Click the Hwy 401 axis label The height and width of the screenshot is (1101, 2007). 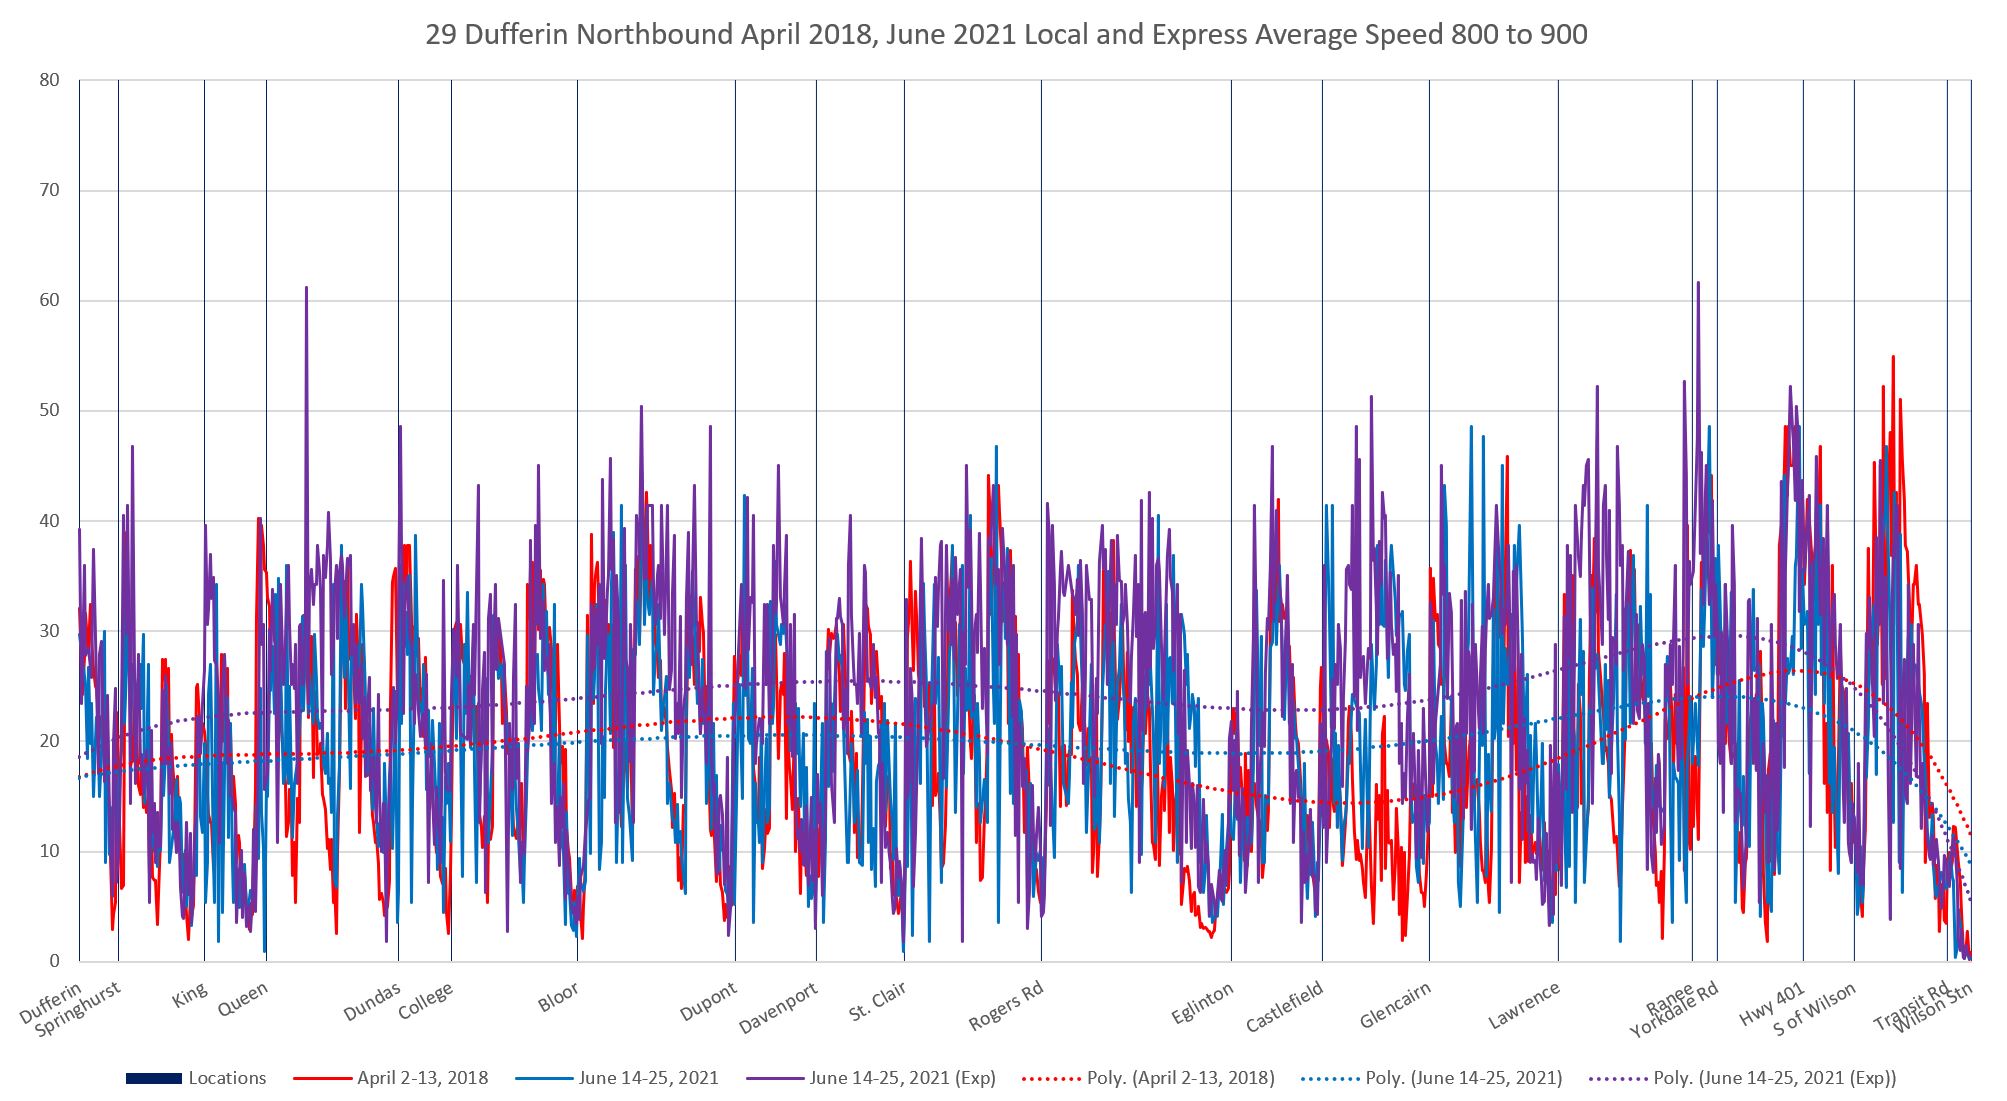[1771, 1004]
